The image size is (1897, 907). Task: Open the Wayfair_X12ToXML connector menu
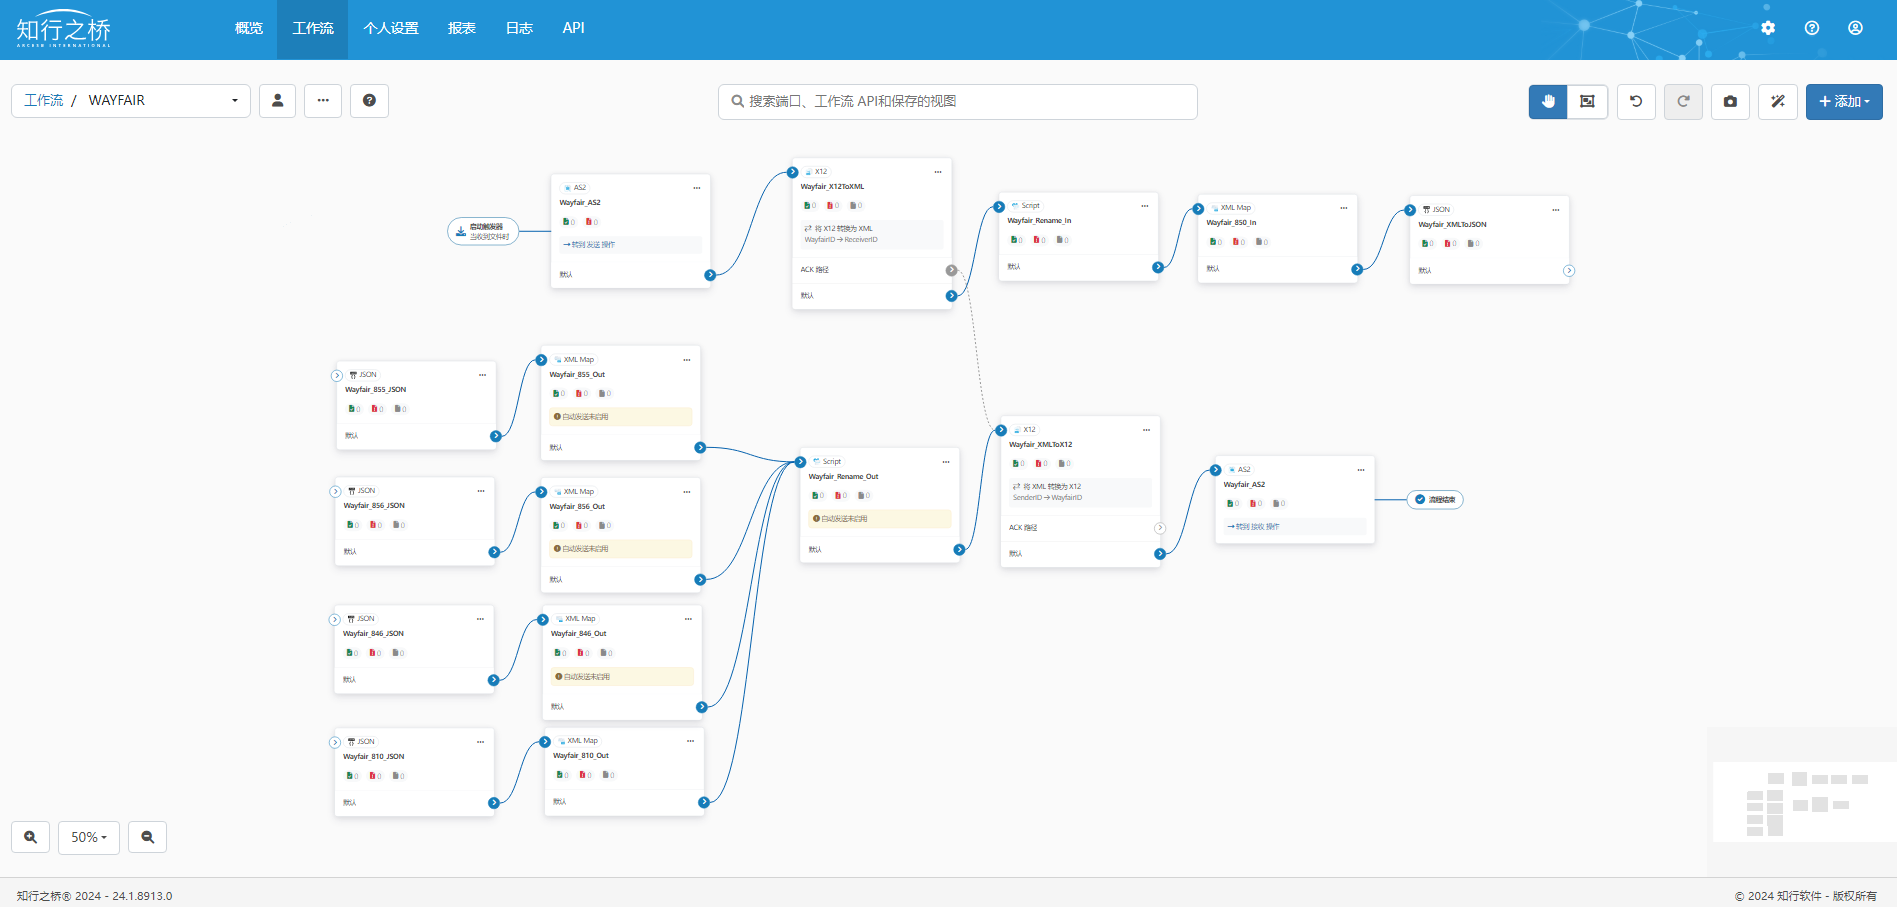(938, 172)
